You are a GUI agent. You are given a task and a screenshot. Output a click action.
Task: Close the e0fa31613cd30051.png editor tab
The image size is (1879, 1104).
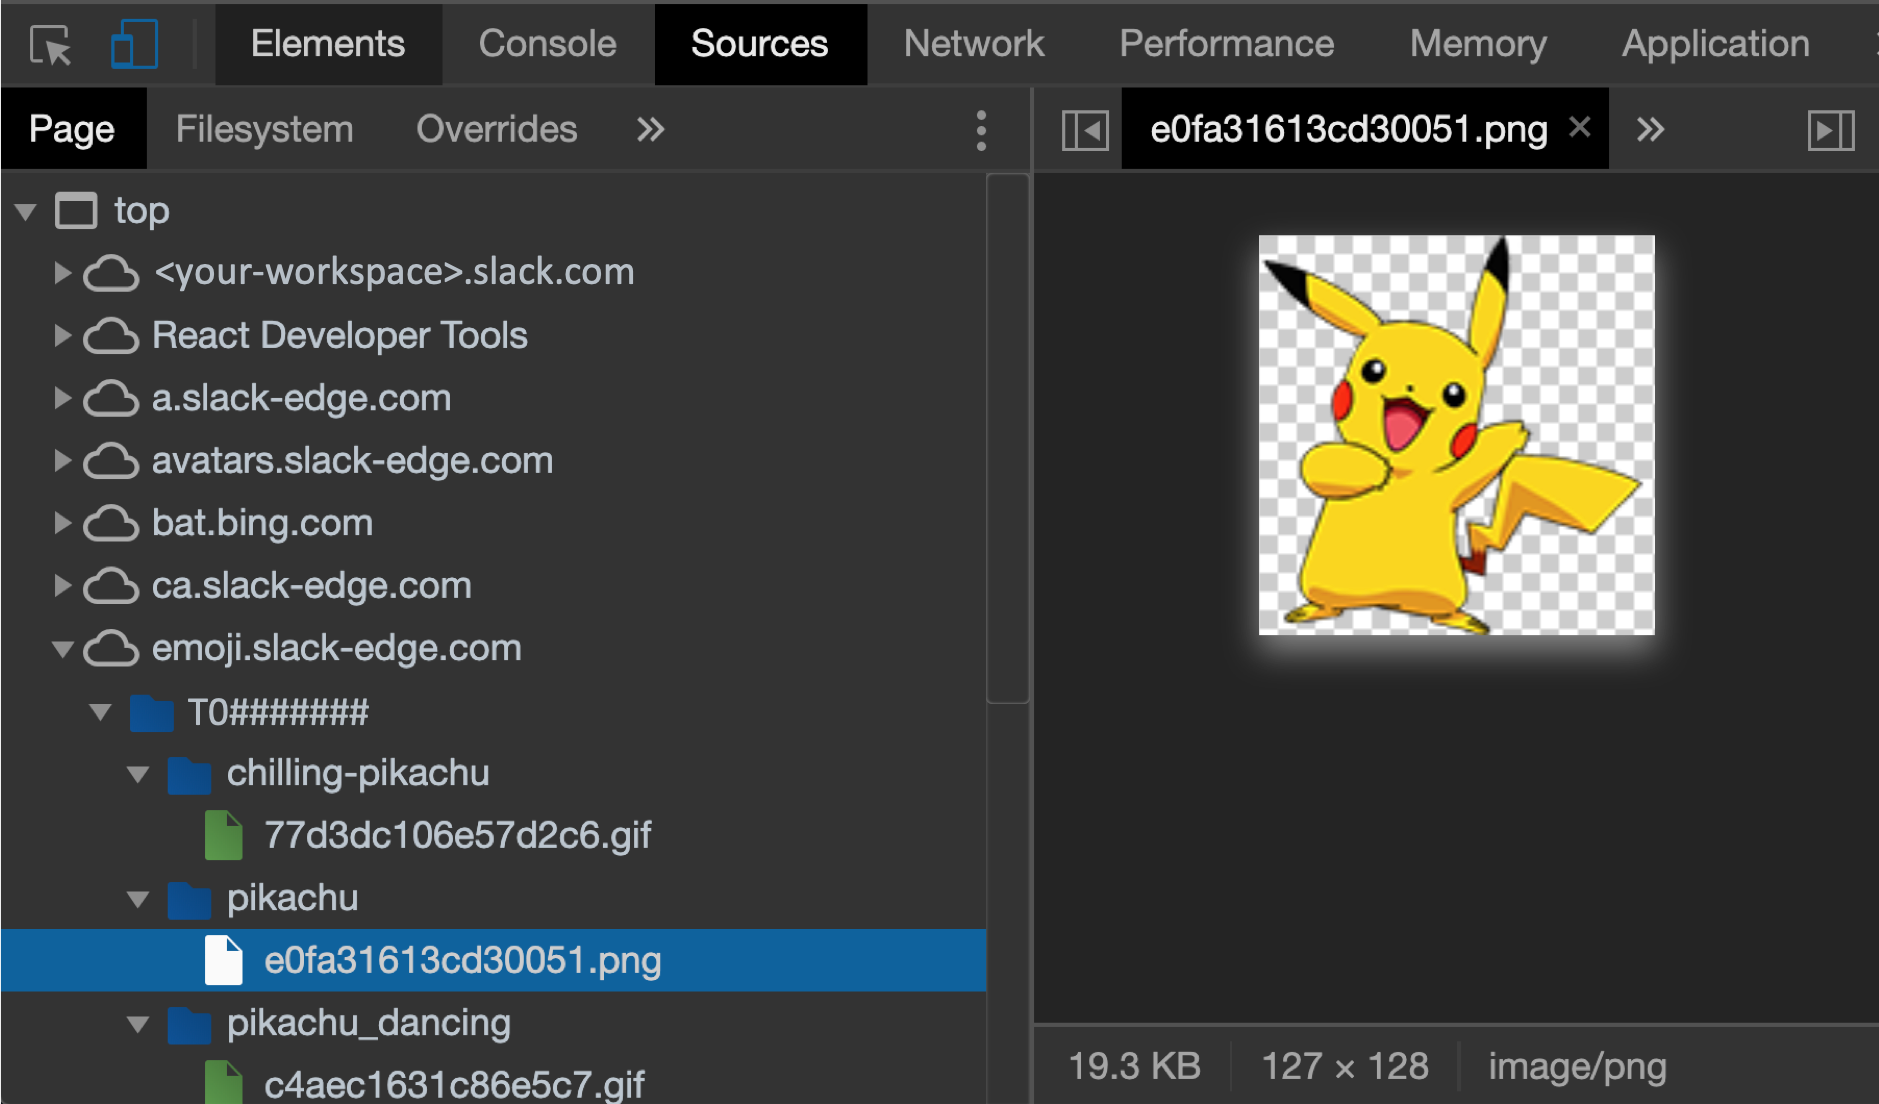point(1580,127)
